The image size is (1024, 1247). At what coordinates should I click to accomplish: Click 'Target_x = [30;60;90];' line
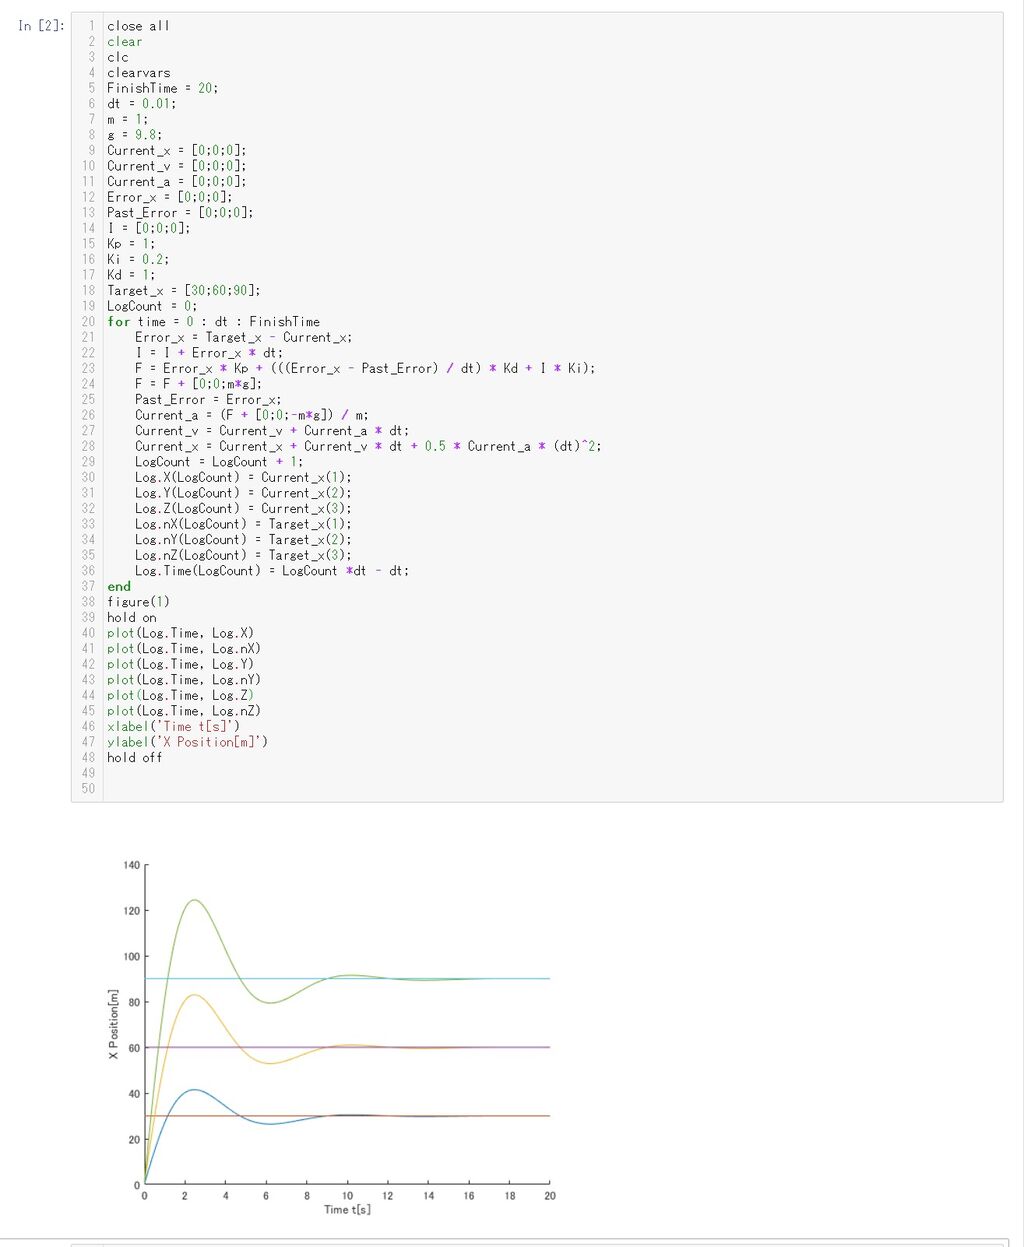(183, 291)
